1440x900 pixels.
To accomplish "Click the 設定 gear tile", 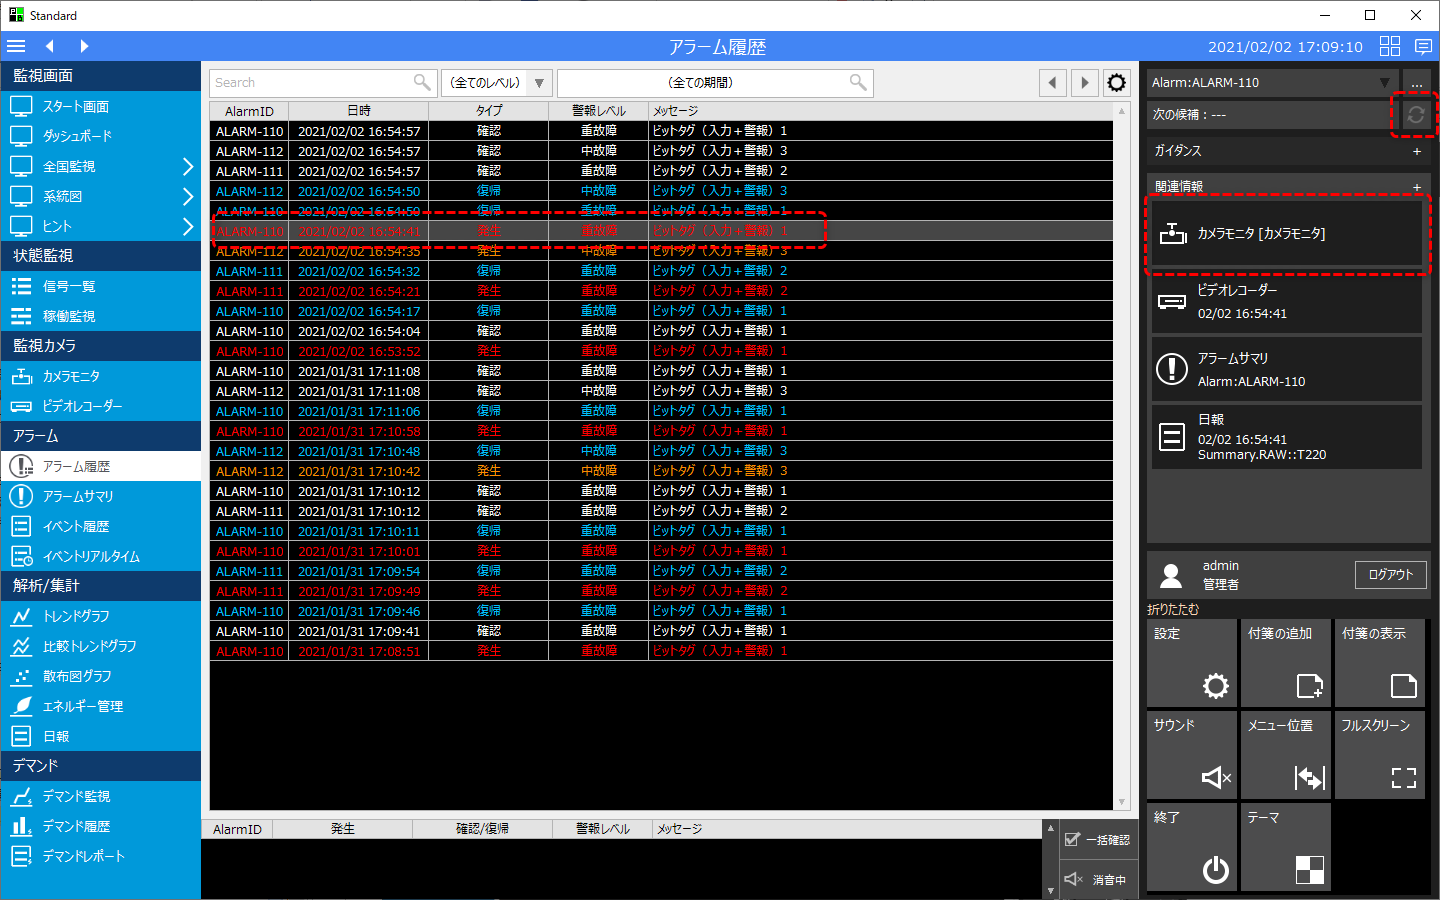I will coord(1192,663).
